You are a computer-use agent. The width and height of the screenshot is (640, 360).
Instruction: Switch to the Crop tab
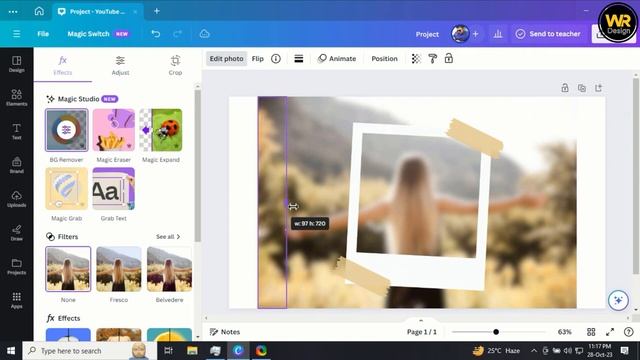pos(175,65)
